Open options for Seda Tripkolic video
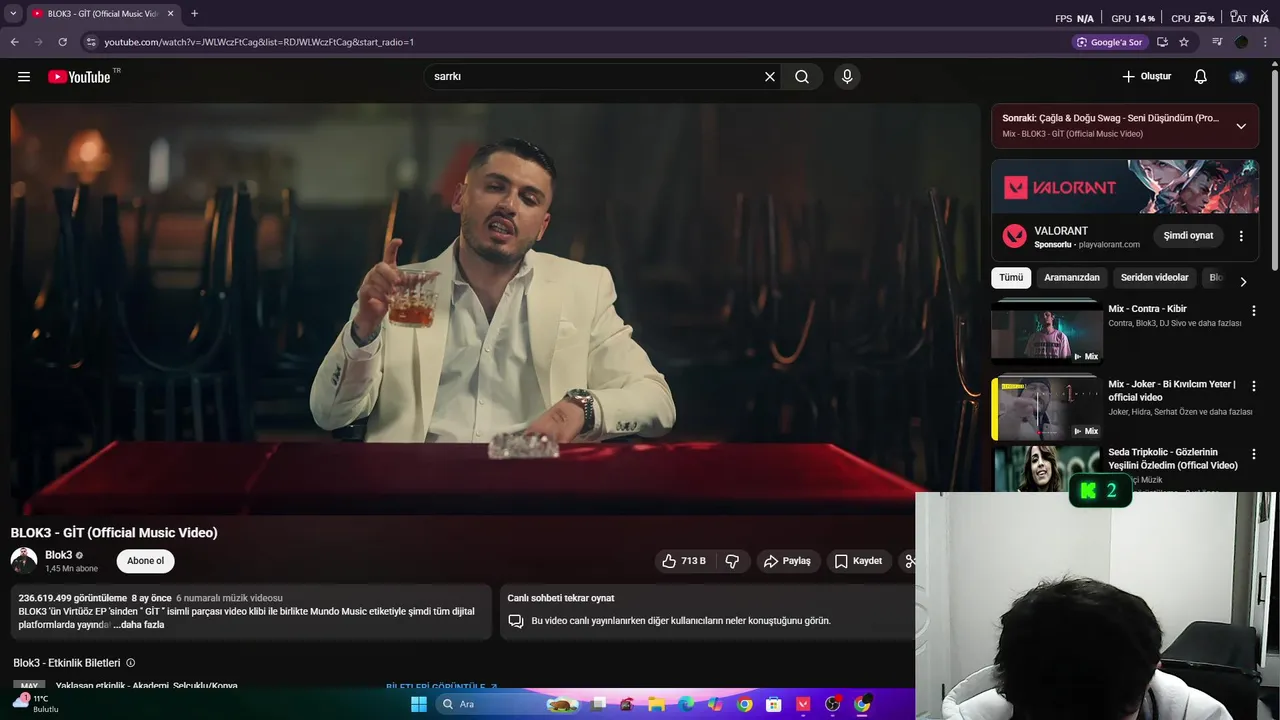Image resolution: width=1280 pixels, height=720 pixels. click(1254, 454)
